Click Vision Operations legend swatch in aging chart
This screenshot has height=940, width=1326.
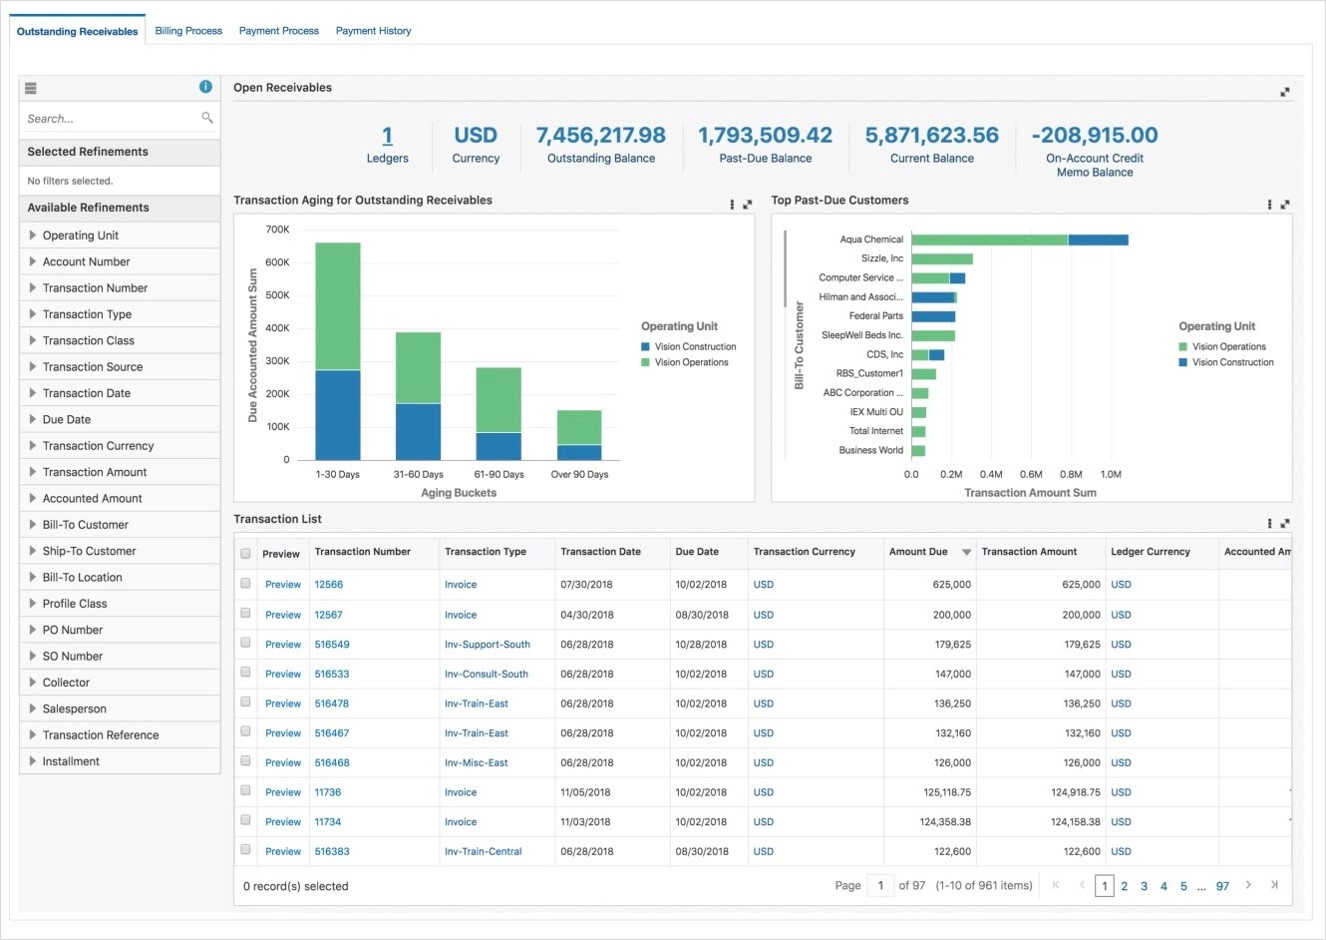coord(646,362)
